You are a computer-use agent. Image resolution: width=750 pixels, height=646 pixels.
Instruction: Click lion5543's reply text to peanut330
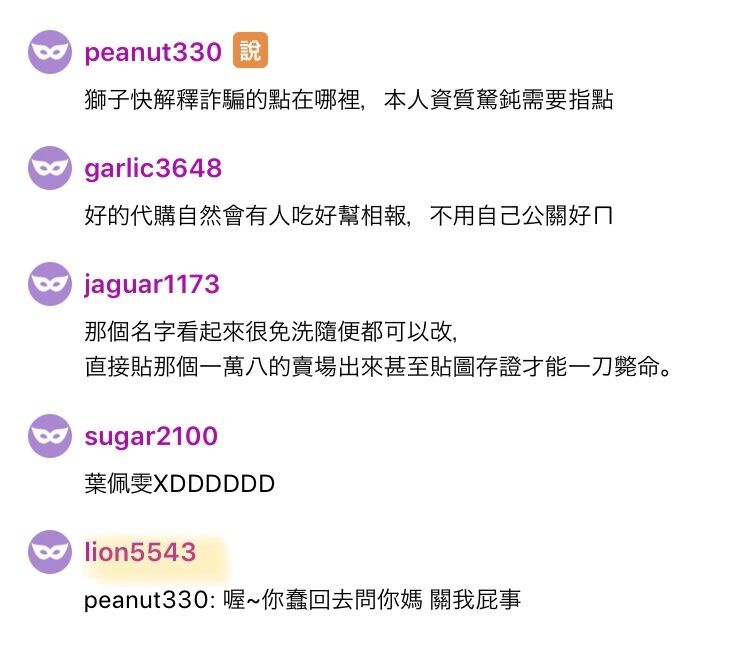(x=302, y=600)
